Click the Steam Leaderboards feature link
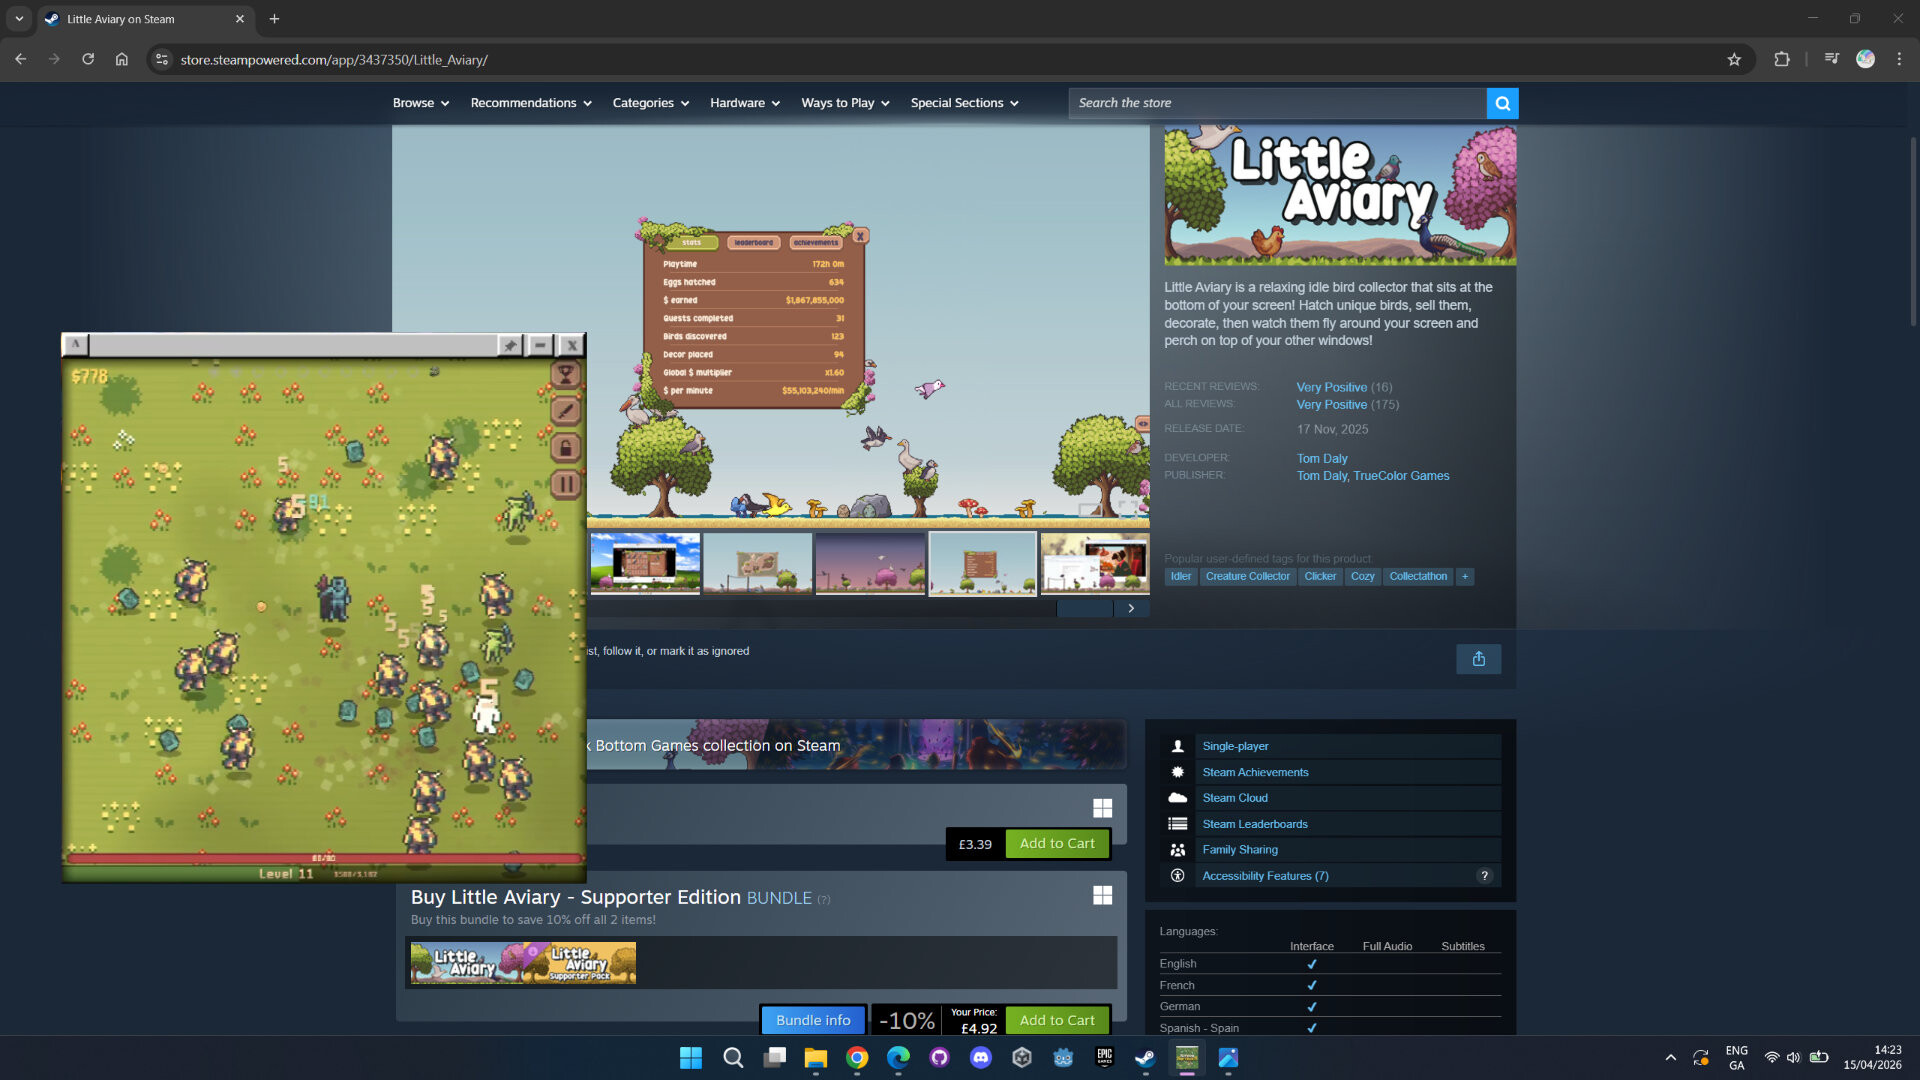 click(1255, 825)
